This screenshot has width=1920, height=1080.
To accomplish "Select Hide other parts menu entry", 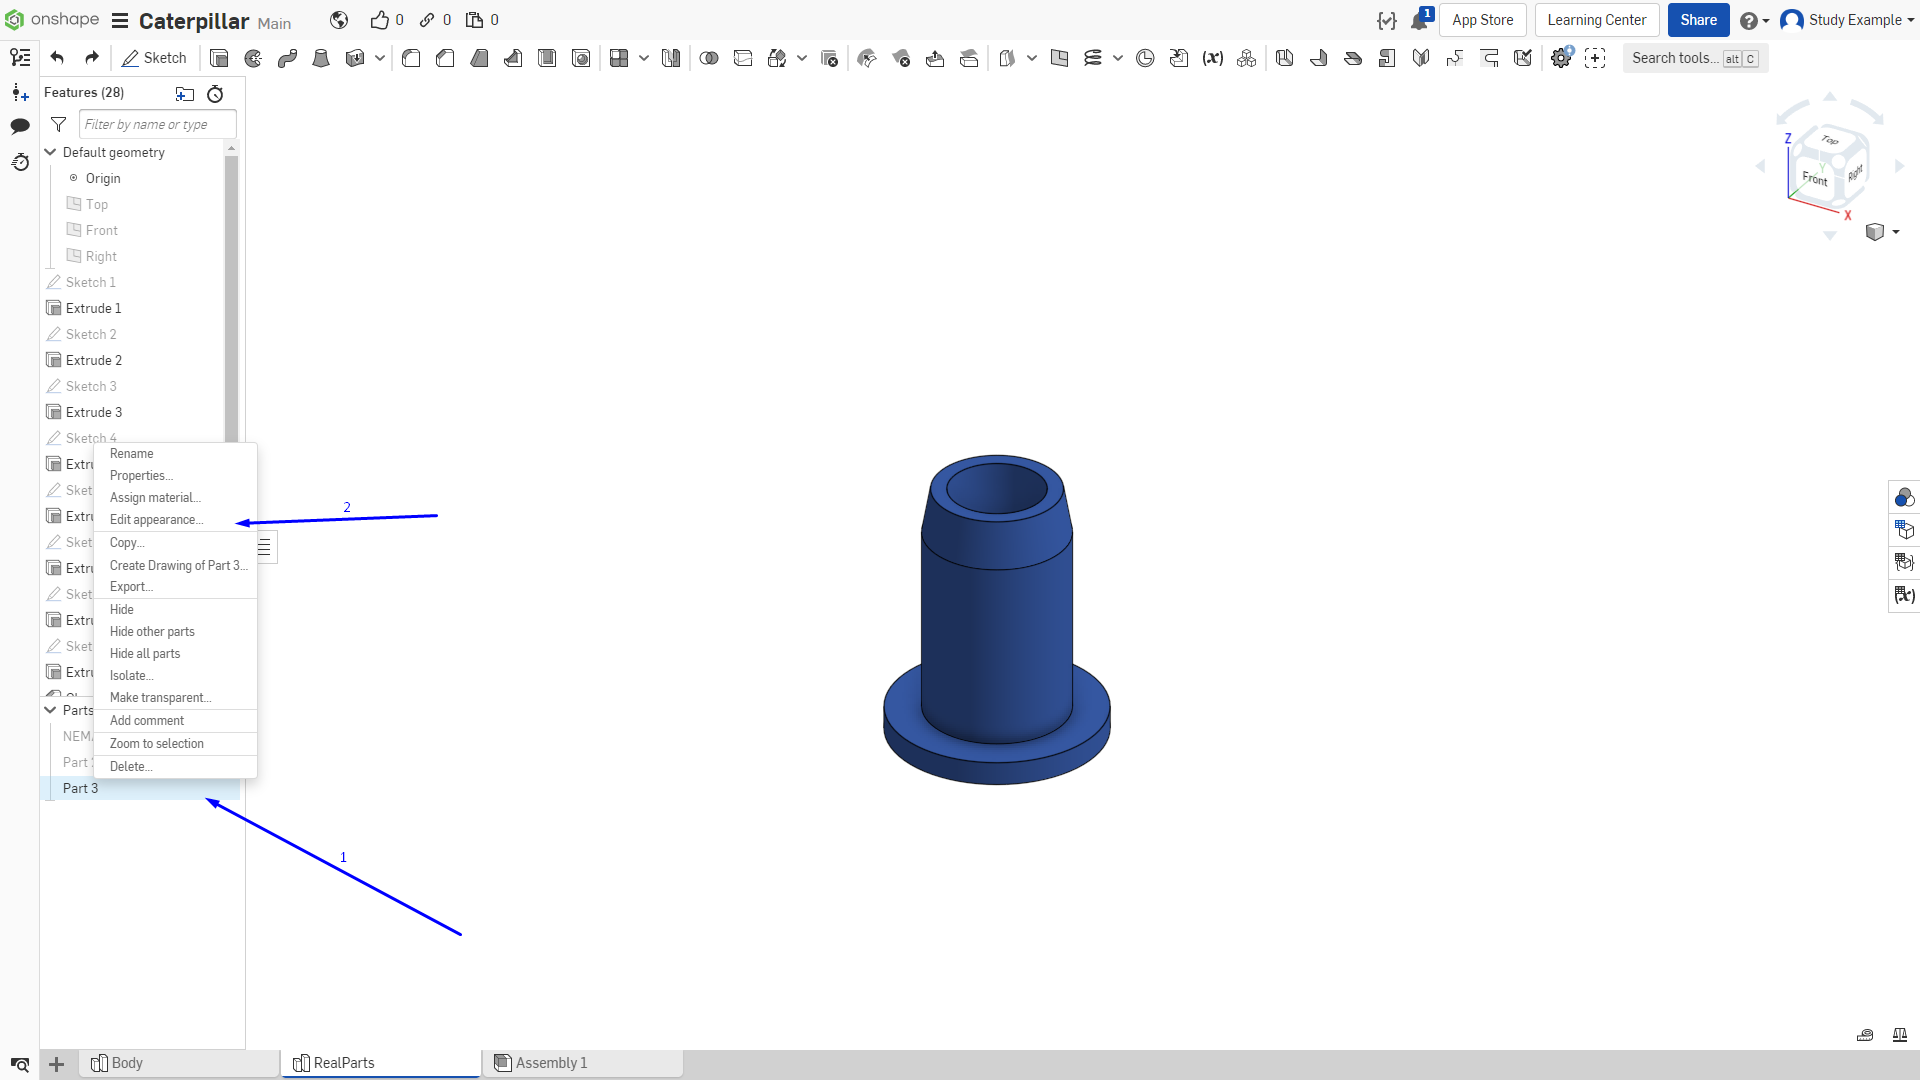I will click(152, 632).
